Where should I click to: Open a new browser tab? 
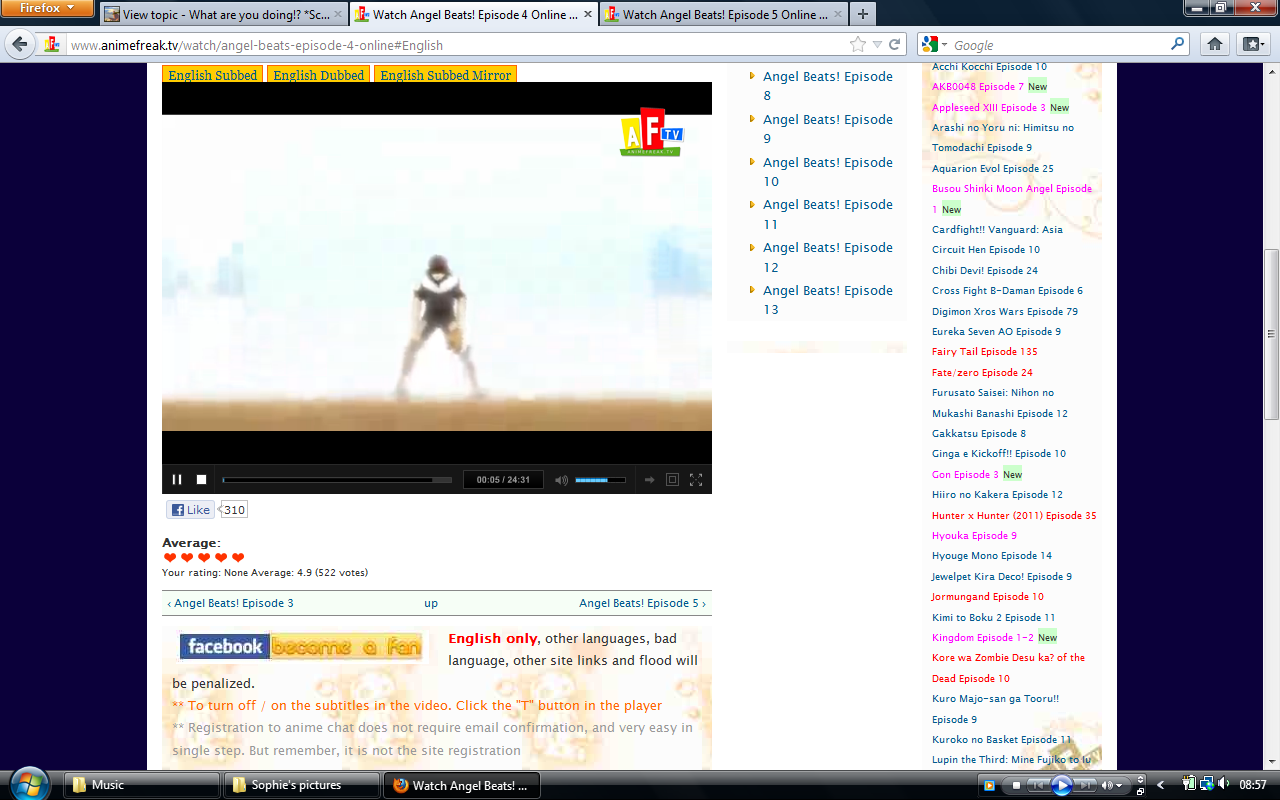(862, 14)
